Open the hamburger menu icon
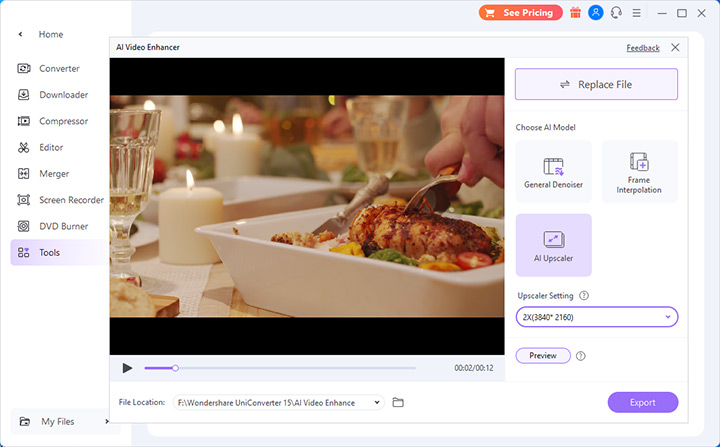Image resolution: width=720 pixels, height=447 pixels. pos(636,13)
